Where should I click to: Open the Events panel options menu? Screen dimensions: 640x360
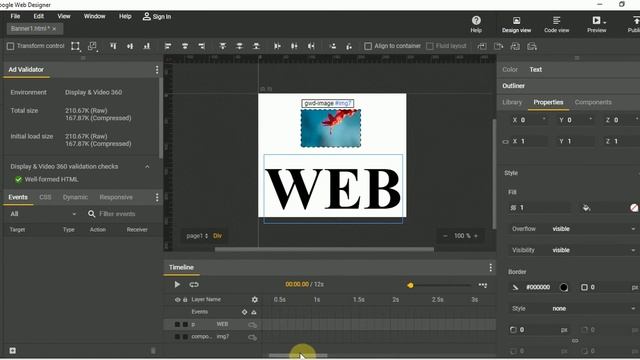tap(157, 198)
